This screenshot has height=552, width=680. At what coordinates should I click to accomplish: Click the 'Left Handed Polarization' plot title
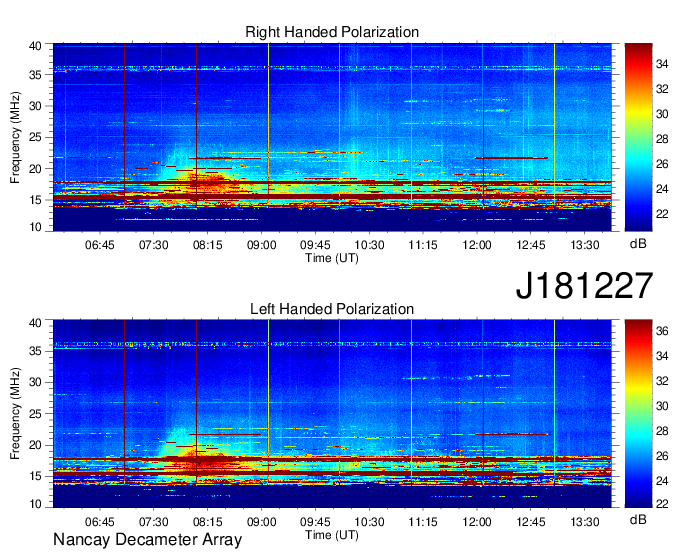[x=332, y=309]
